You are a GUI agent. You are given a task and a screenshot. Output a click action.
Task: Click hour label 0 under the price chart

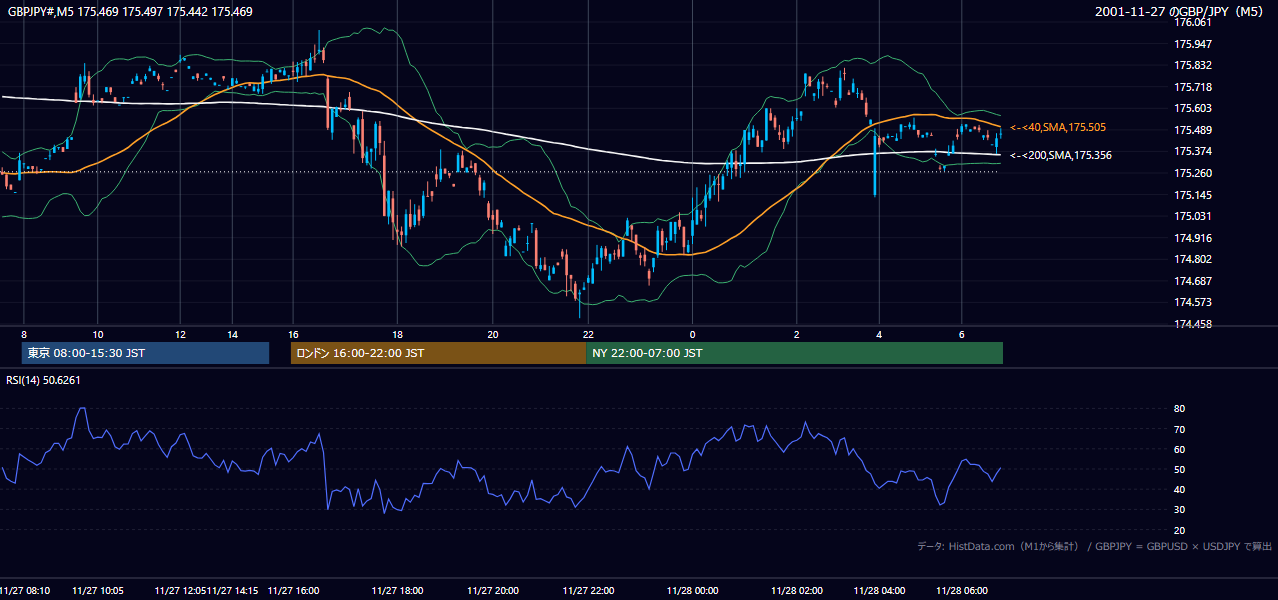692,334
